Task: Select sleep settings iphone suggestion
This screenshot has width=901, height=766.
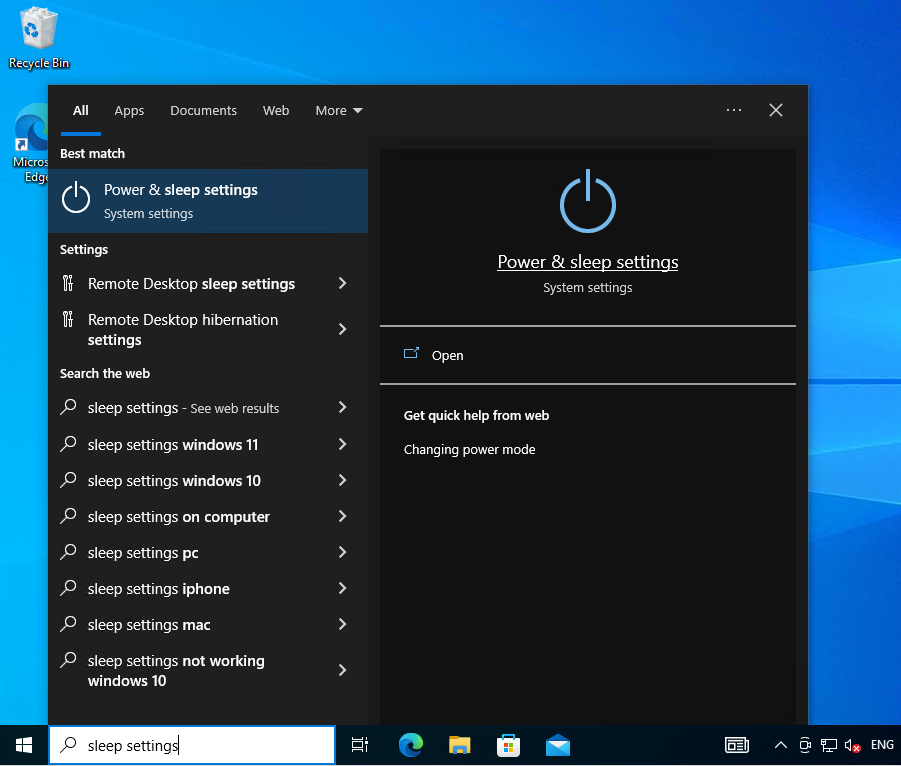Action: pyautogui.click(x=159, y=588)
